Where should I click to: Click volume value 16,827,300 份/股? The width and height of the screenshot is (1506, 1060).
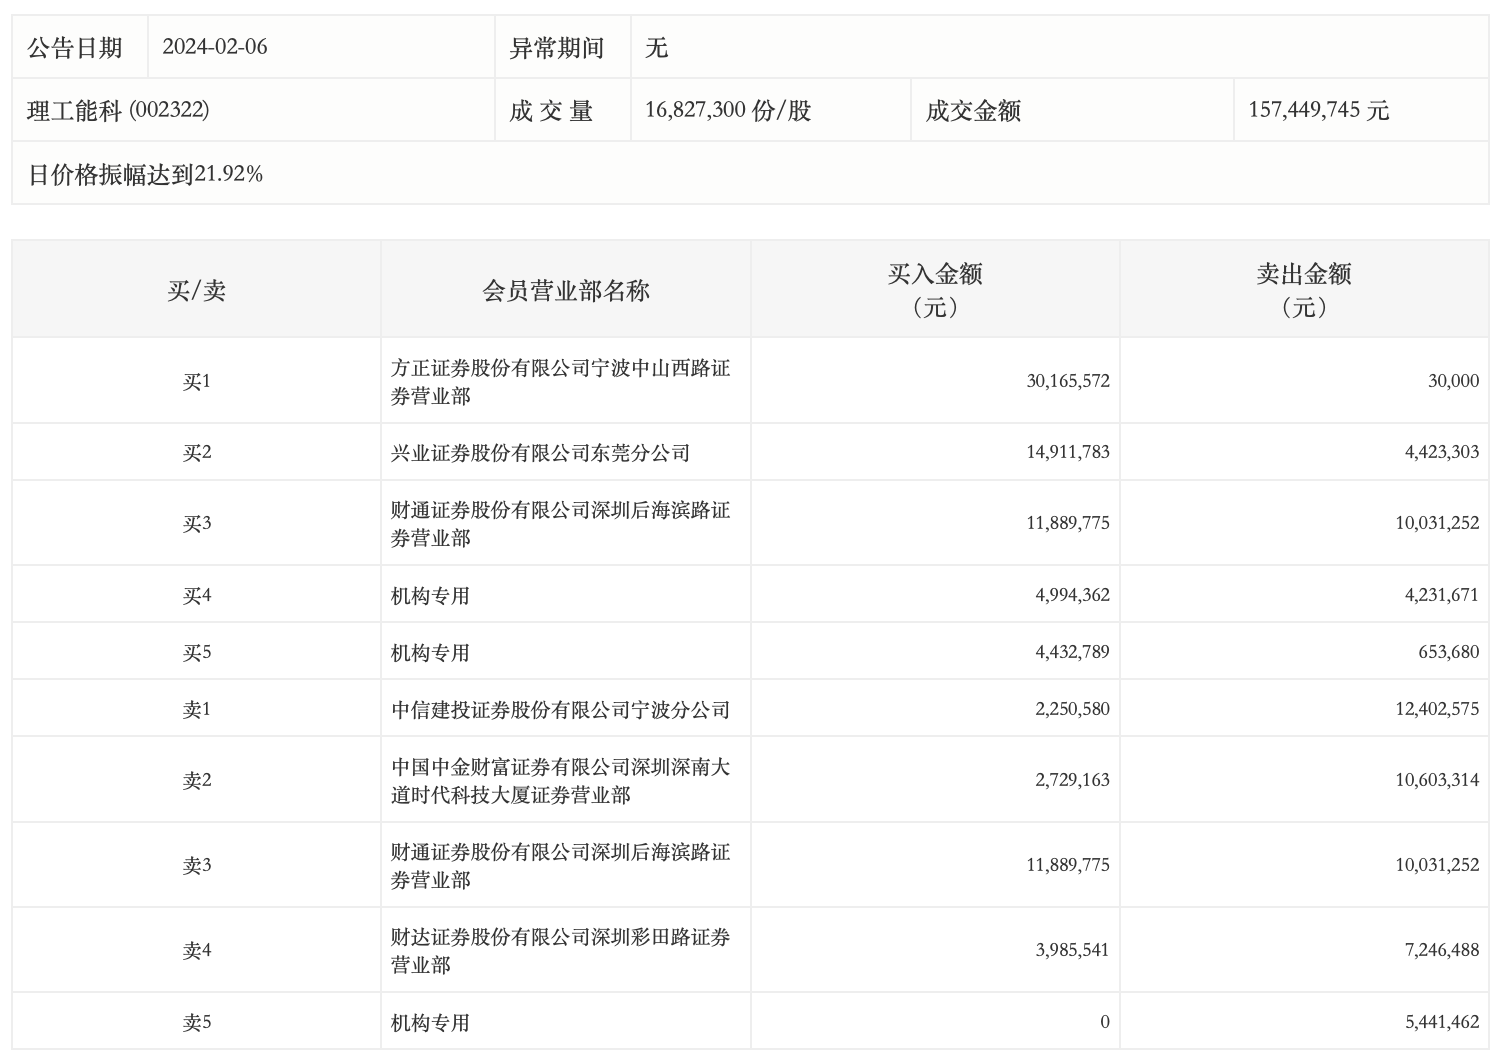(727, 110)
